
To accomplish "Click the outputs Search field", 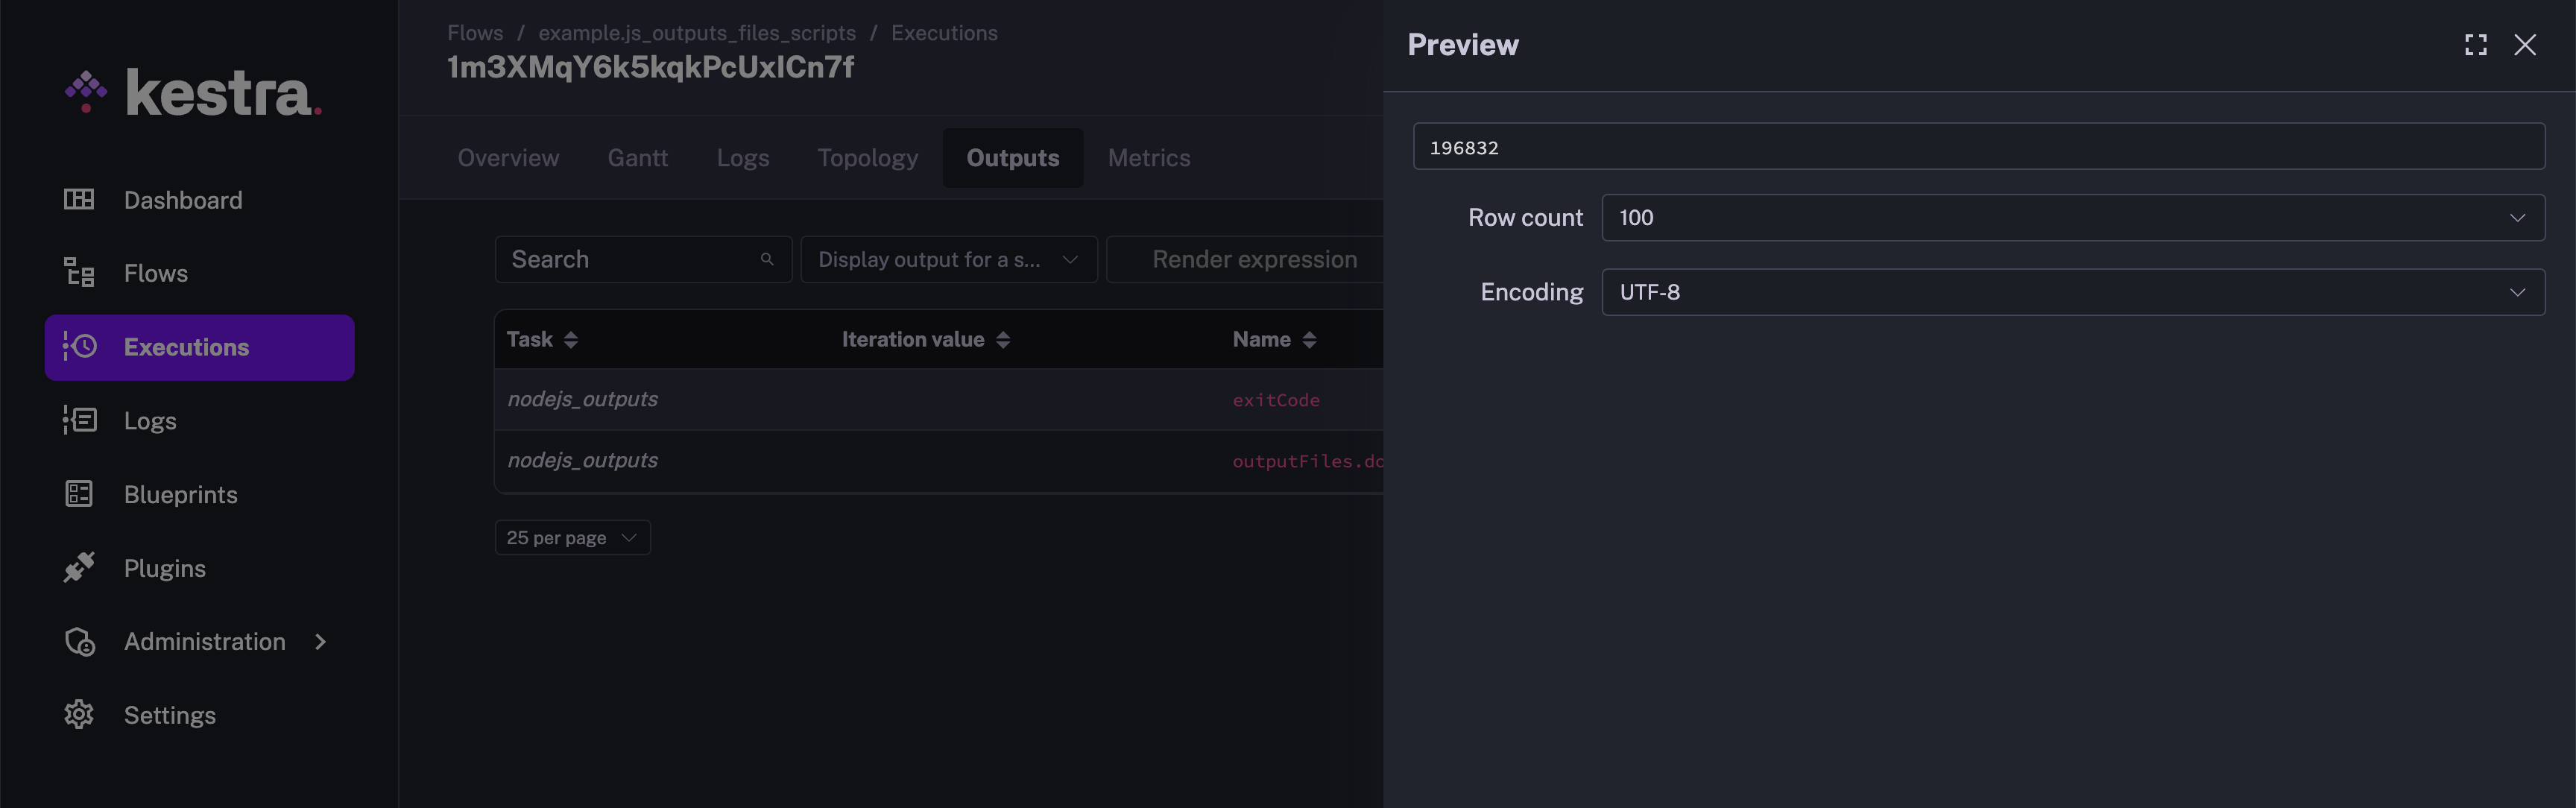I will [630, 259].
